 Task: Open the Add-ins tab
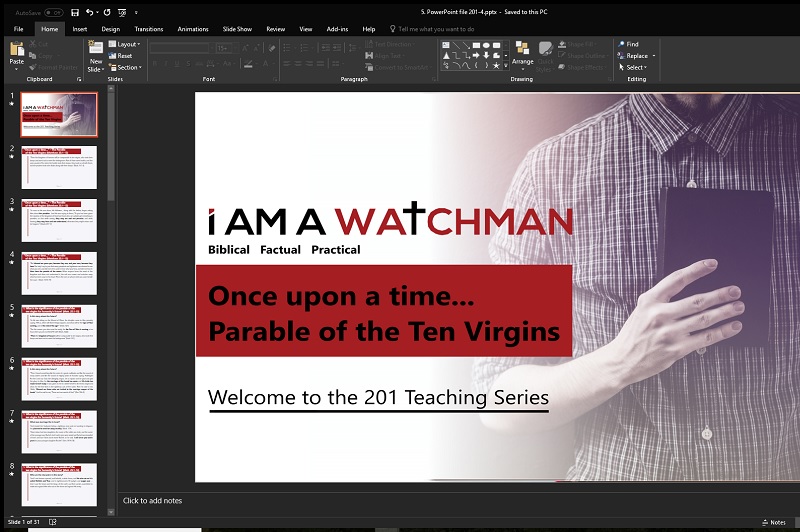337,29
